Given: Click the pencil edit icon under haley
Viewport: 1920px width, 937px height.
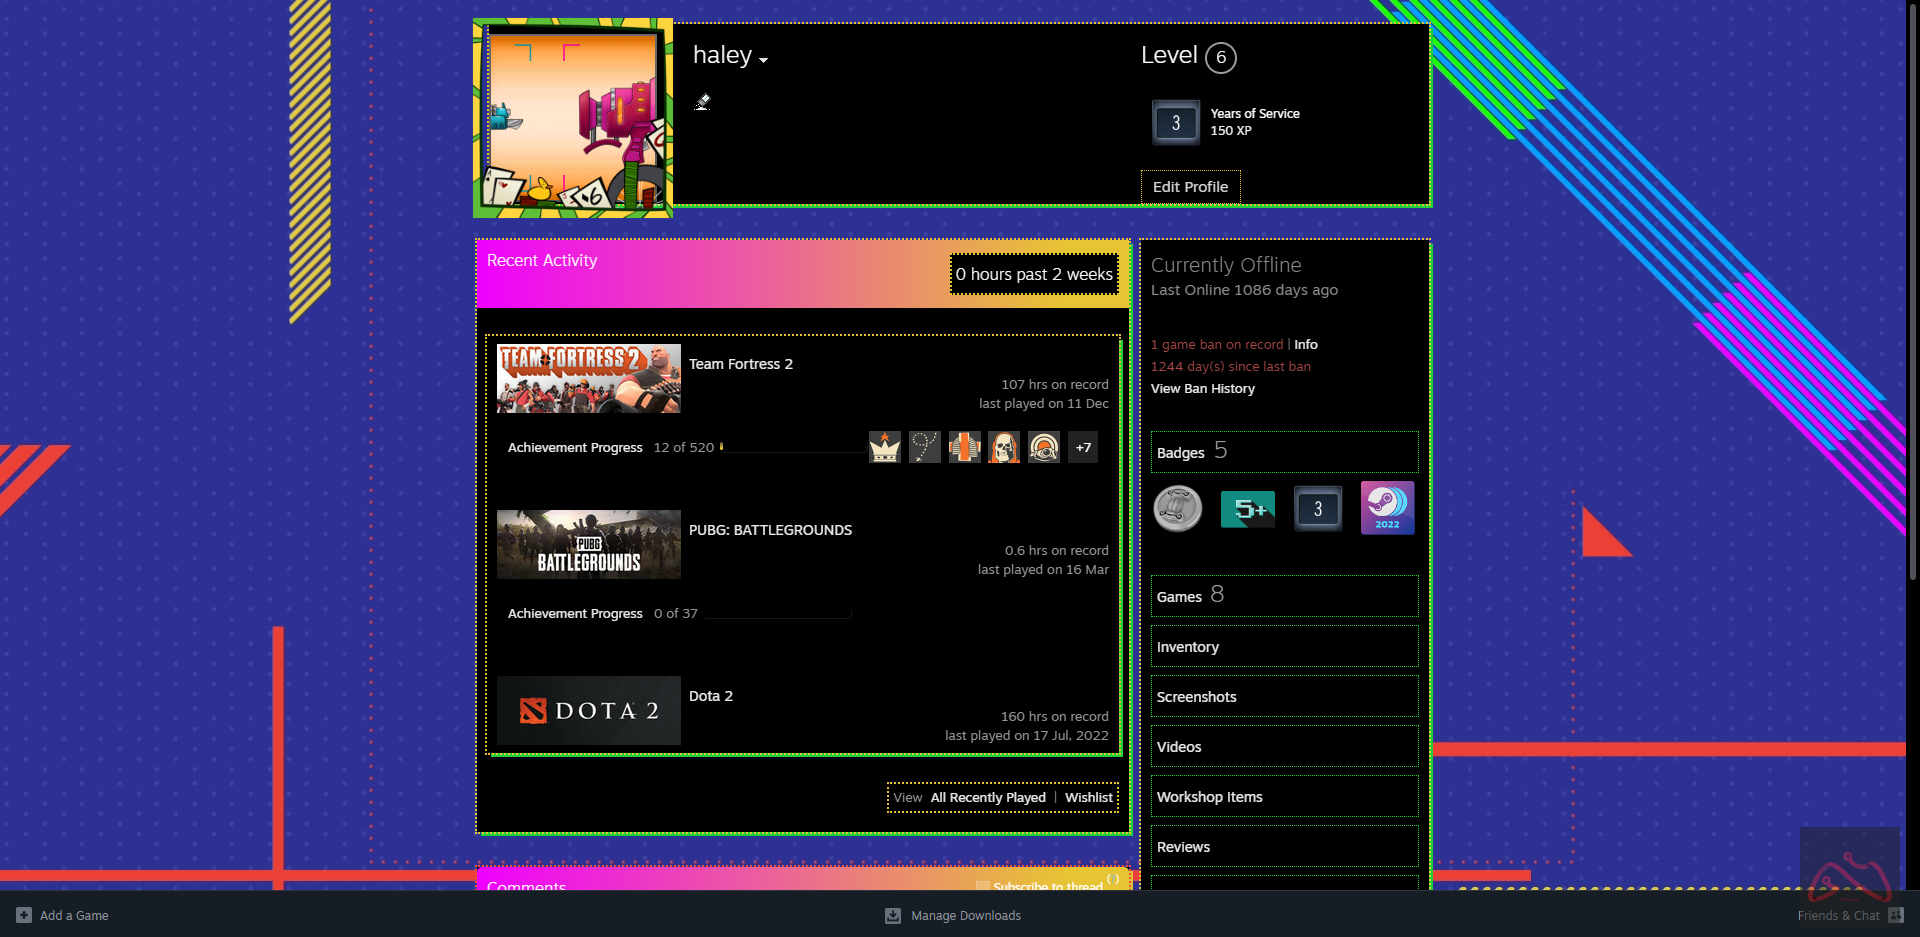Looking at the screenshot, I should (x=703, y=102).
